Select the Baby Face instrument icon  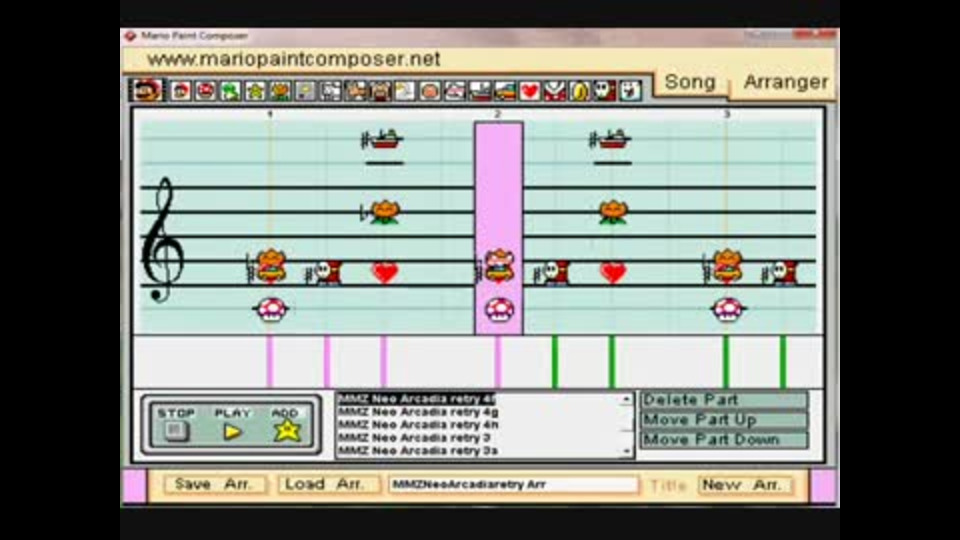tap(430, 91)
